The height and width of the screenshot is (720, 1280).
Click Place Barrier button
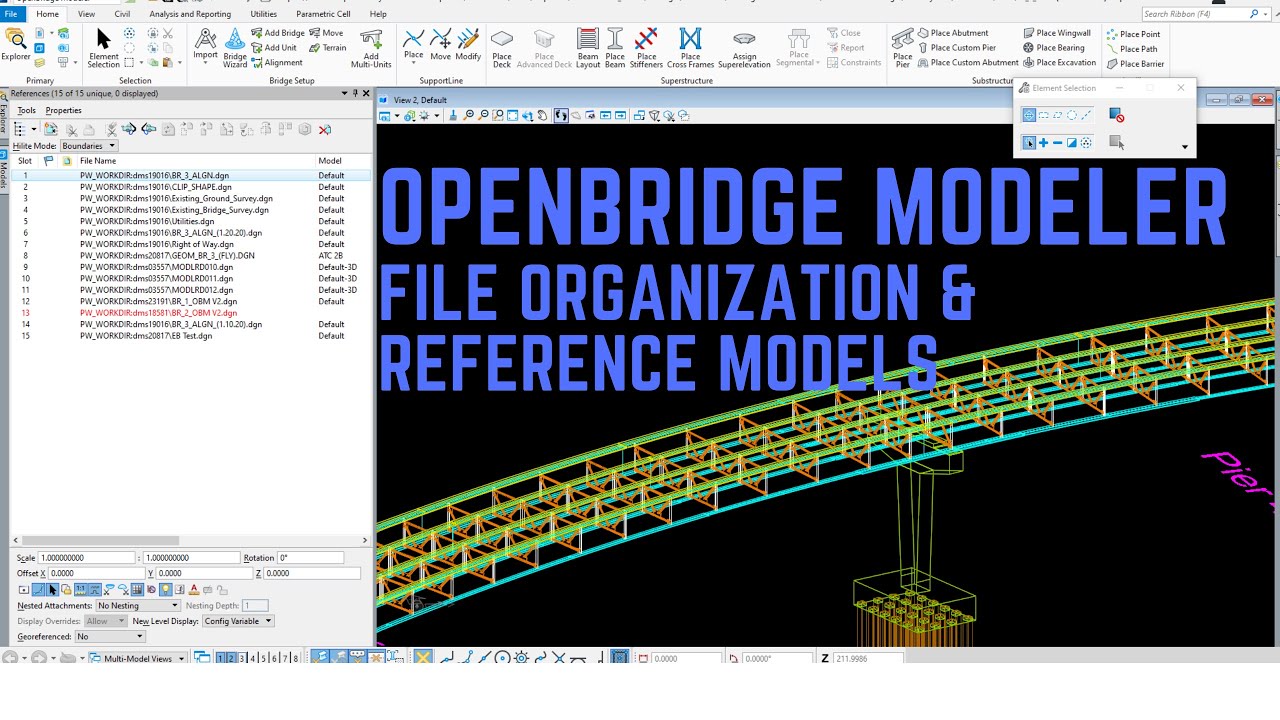(x=1135, y=63)
